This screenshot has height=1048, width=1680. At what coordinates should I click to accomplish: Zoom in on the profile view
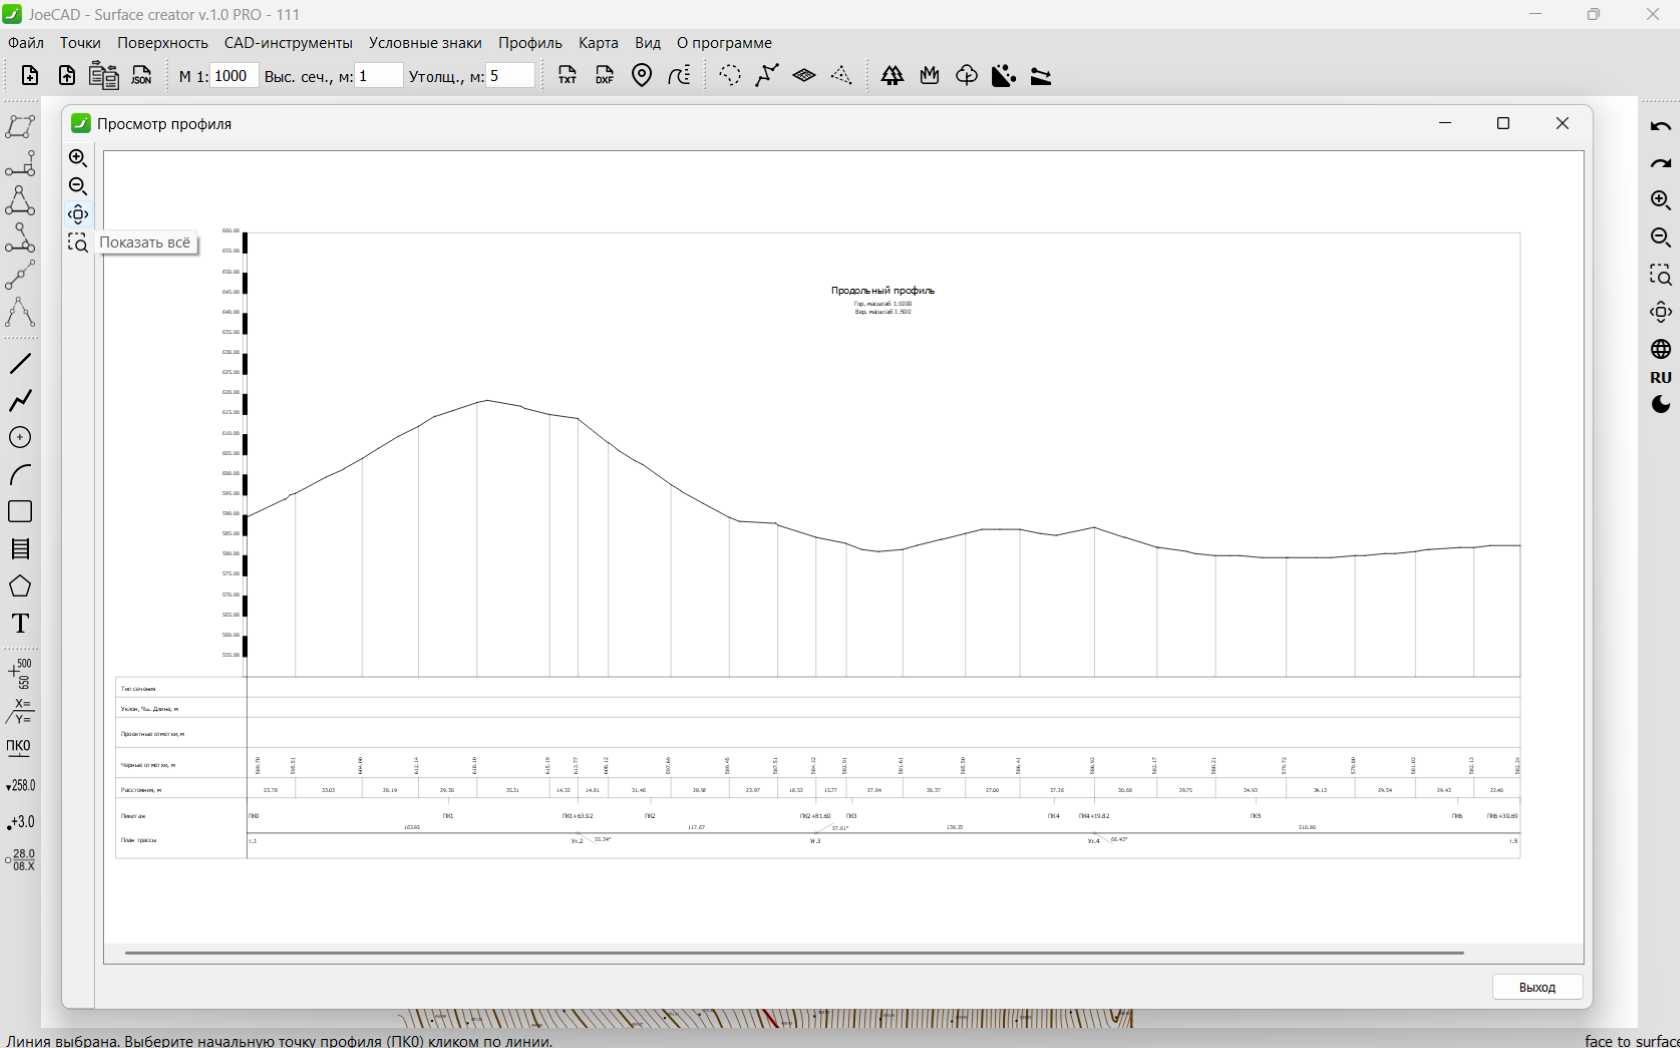(78, 158)
